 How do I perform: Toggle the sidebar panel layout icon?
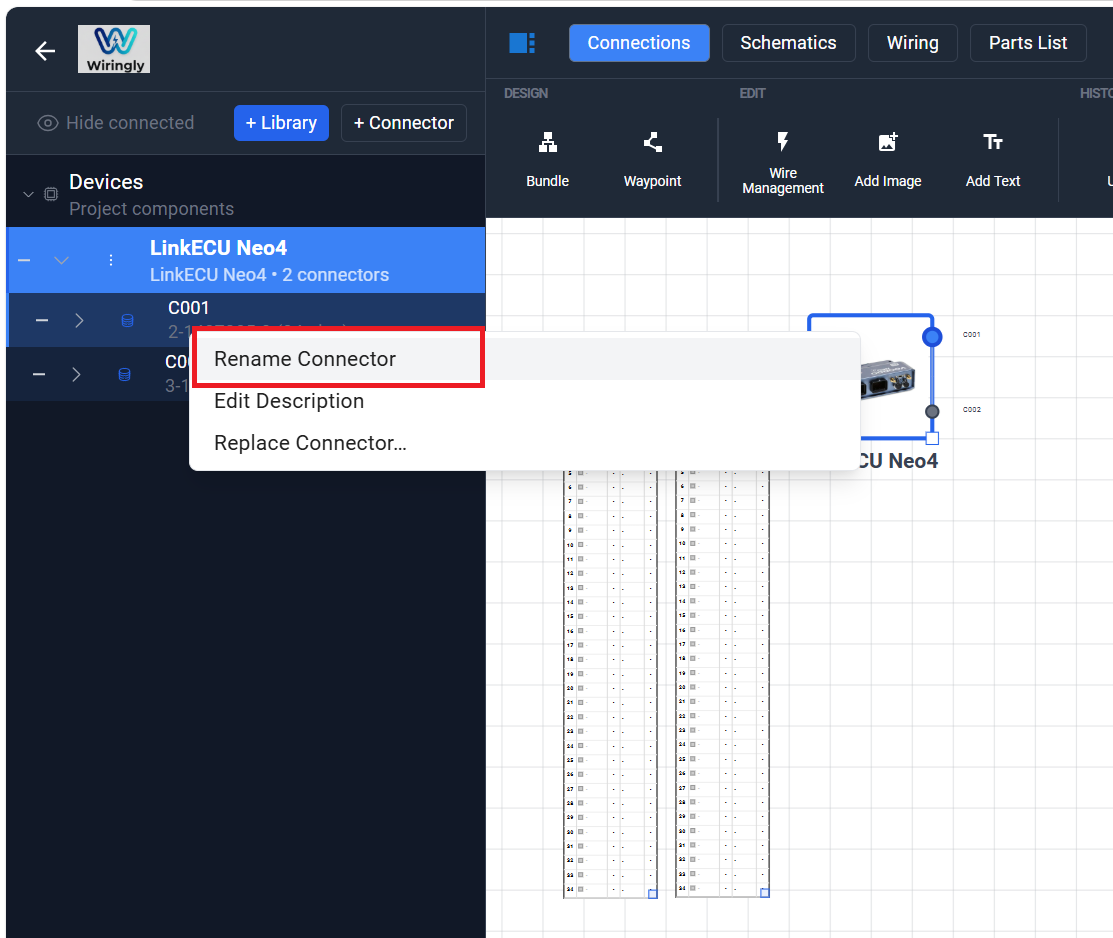point(522,43)
